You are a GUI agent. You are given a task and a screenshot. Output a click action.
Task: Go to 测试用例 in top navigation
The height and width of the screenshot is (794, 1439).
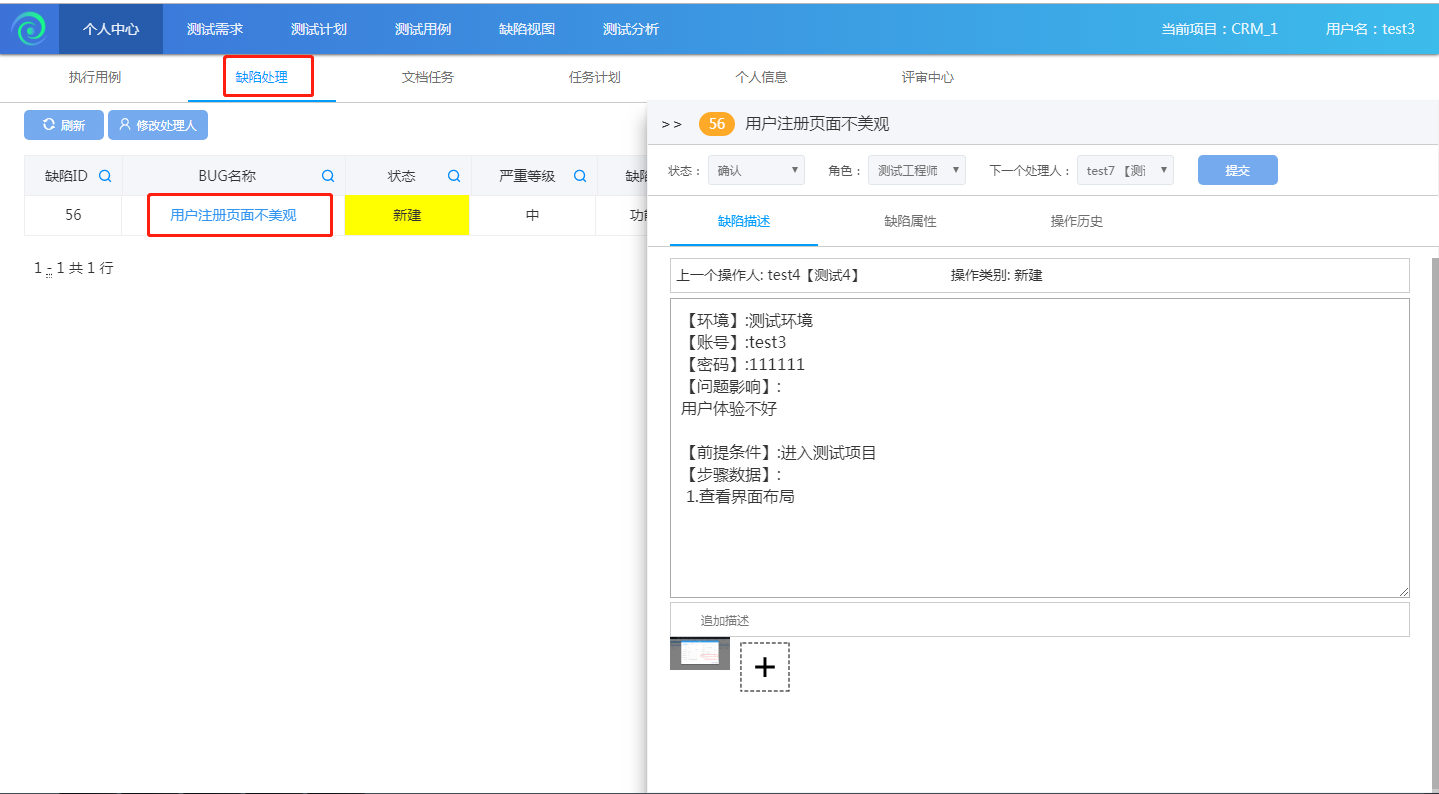[423, 29]
